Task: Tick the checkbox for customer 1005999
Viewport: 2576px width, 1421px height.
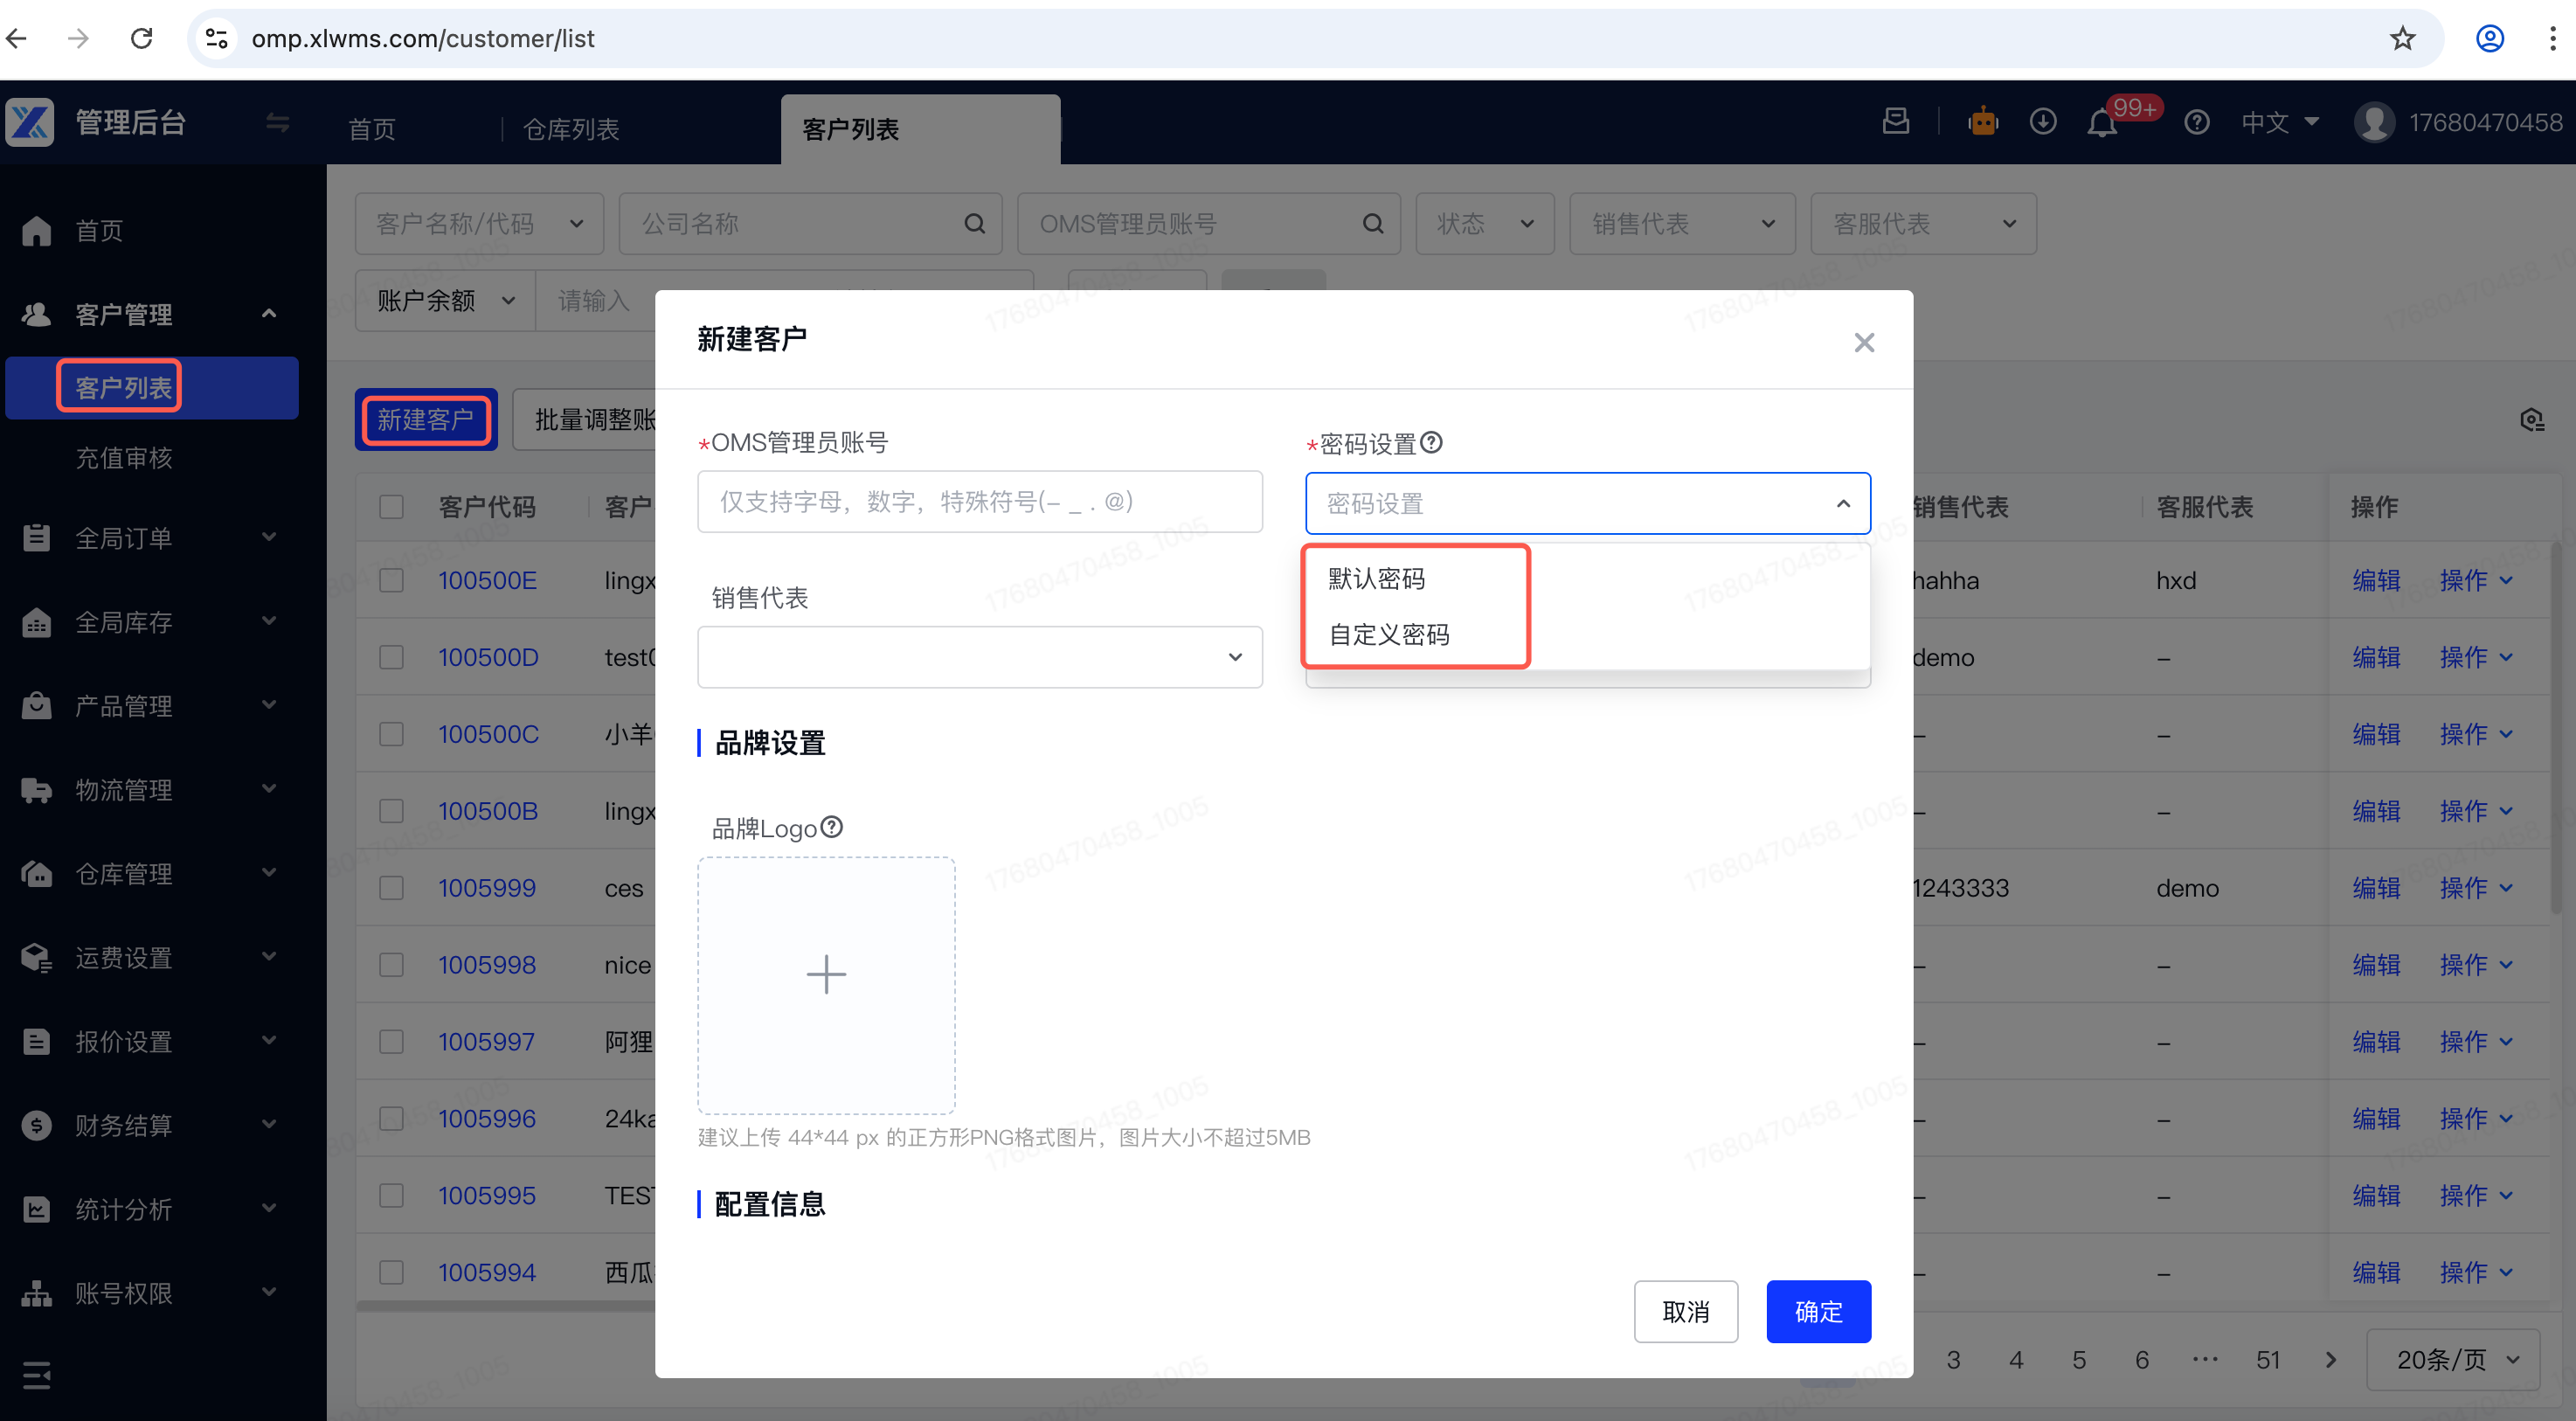Action: click(391, 888)
